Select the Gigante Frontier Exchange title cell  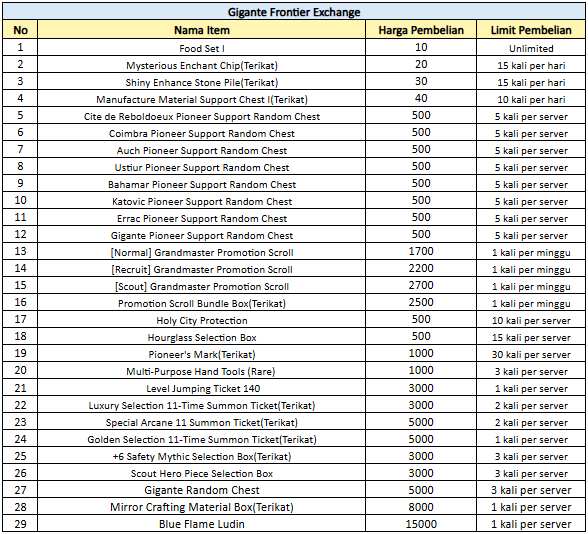pos(294,12)
